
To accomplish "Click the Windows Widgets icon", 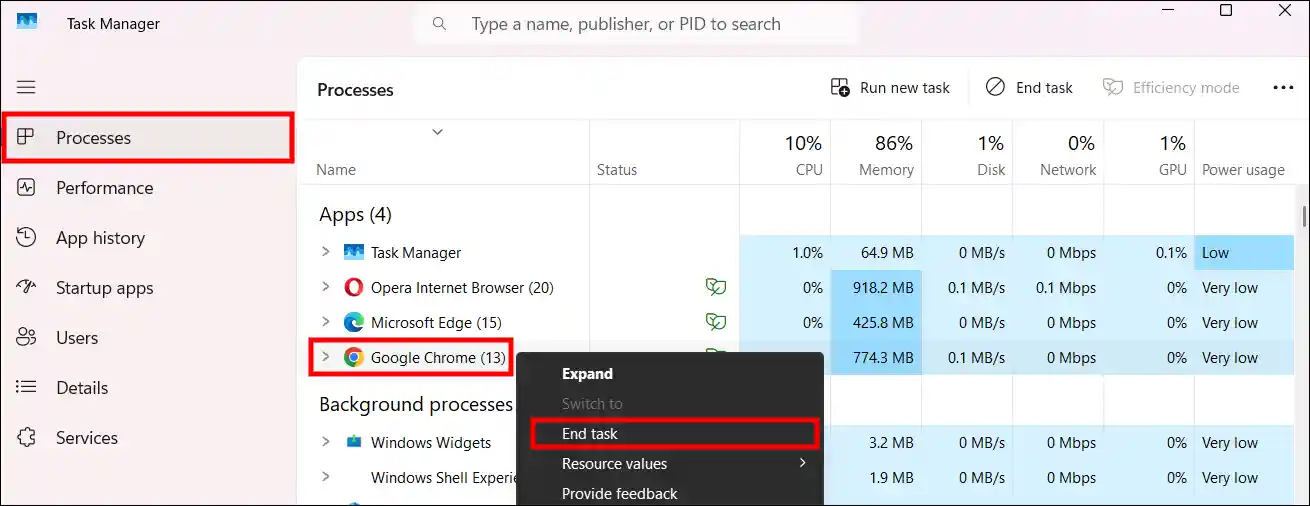I will tap(353, 442).
